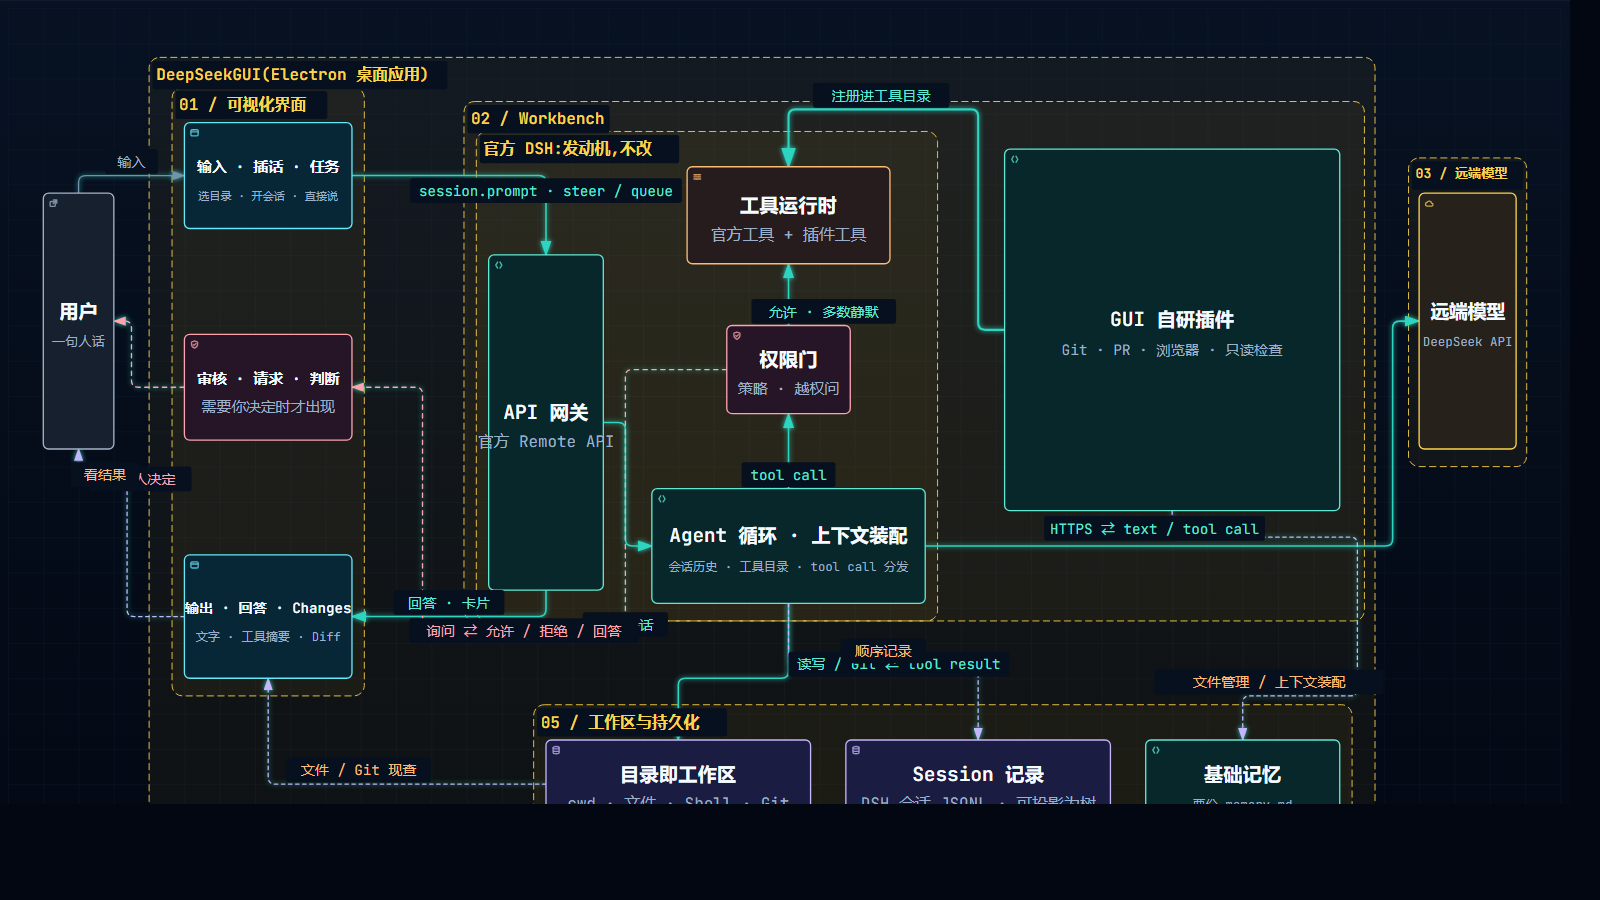Click the 选目录 · 开会话 · 直接说 subtitle
This screenshot has width=1600, height=900.
tap(268, 196)
